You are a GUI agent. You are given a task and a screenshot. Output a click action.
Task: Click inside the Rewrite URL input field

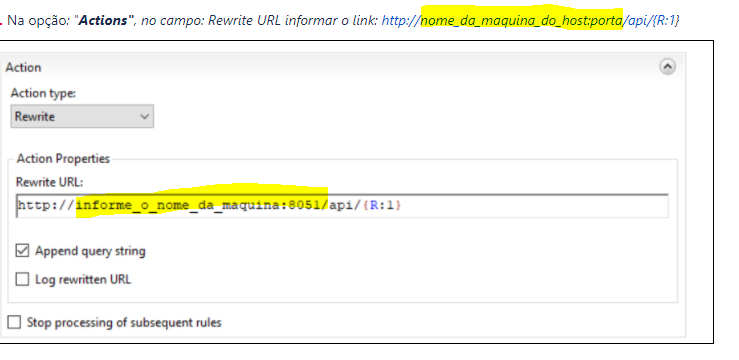(342, 206)
